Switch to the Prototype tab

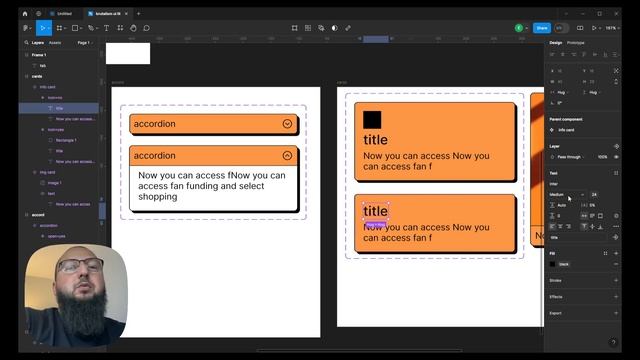576,42
